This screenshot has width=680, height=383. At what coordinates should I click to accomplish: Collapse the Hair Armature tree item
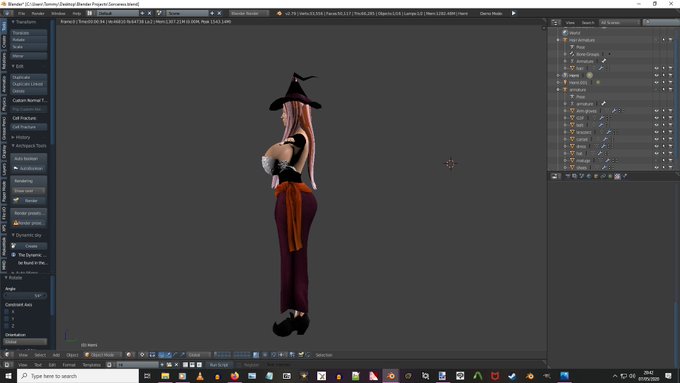click(558, 40)
